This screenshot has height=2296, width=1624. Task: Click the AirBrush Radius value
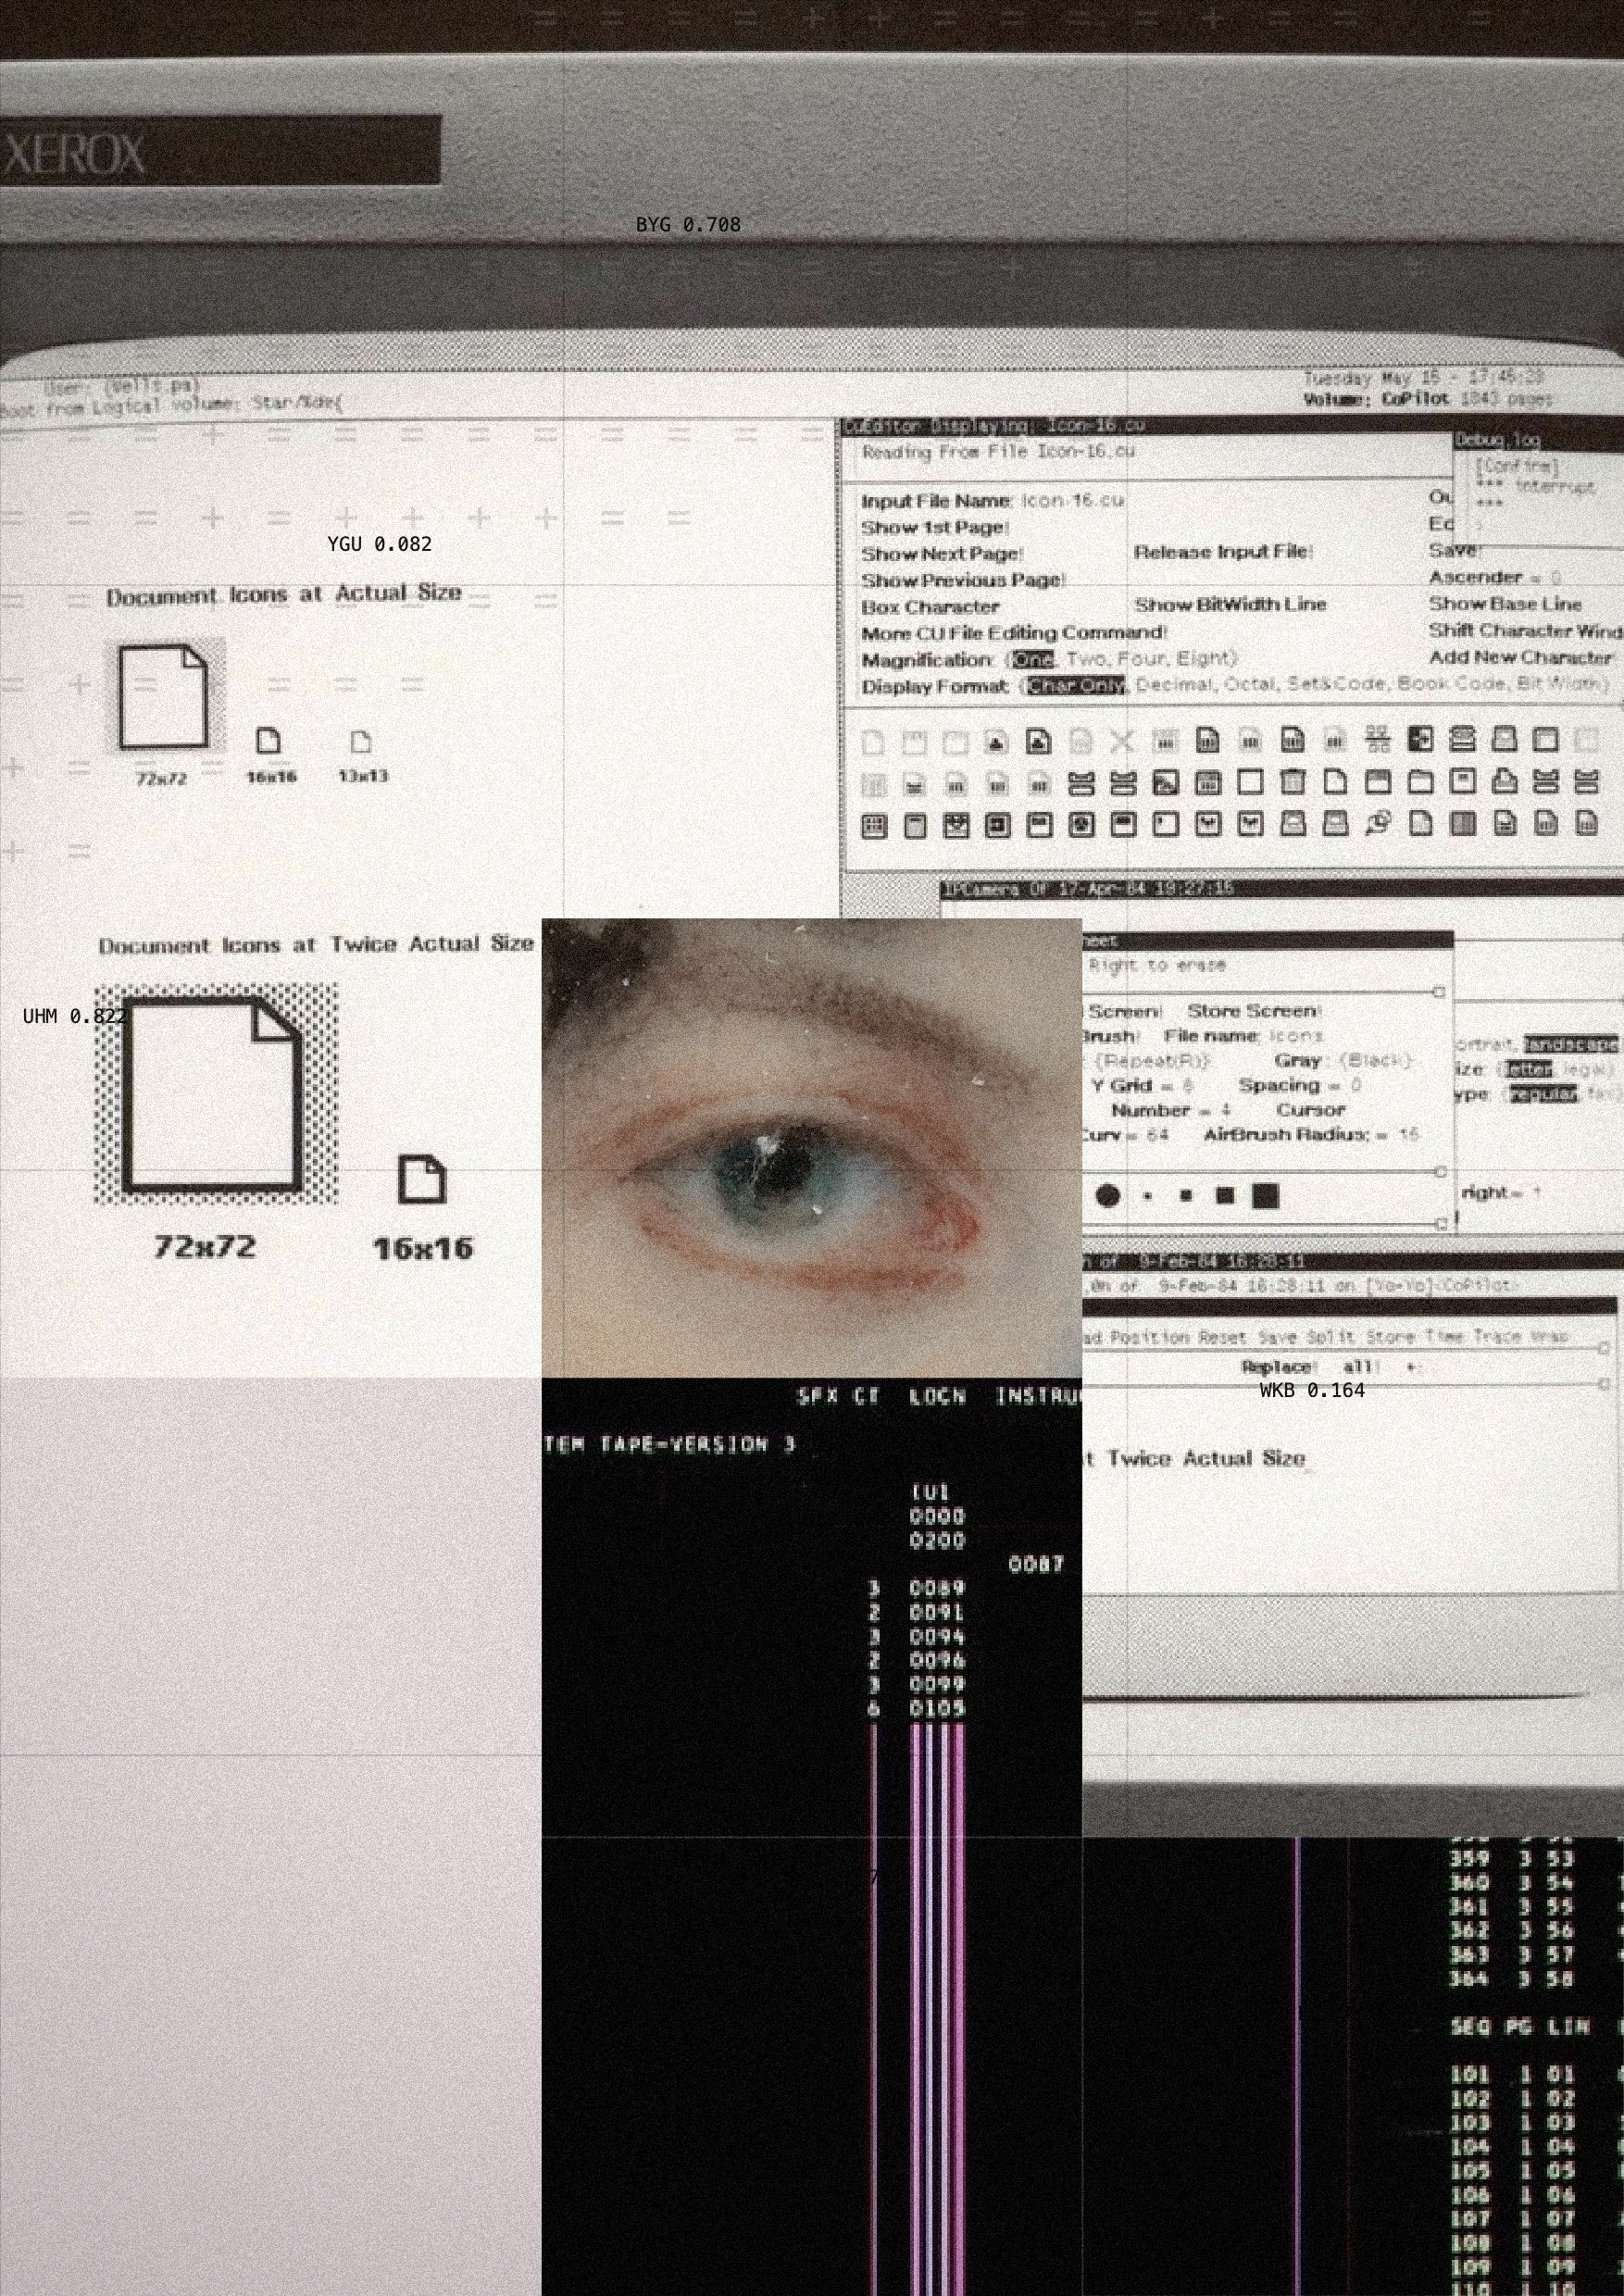(1408, 1134)
